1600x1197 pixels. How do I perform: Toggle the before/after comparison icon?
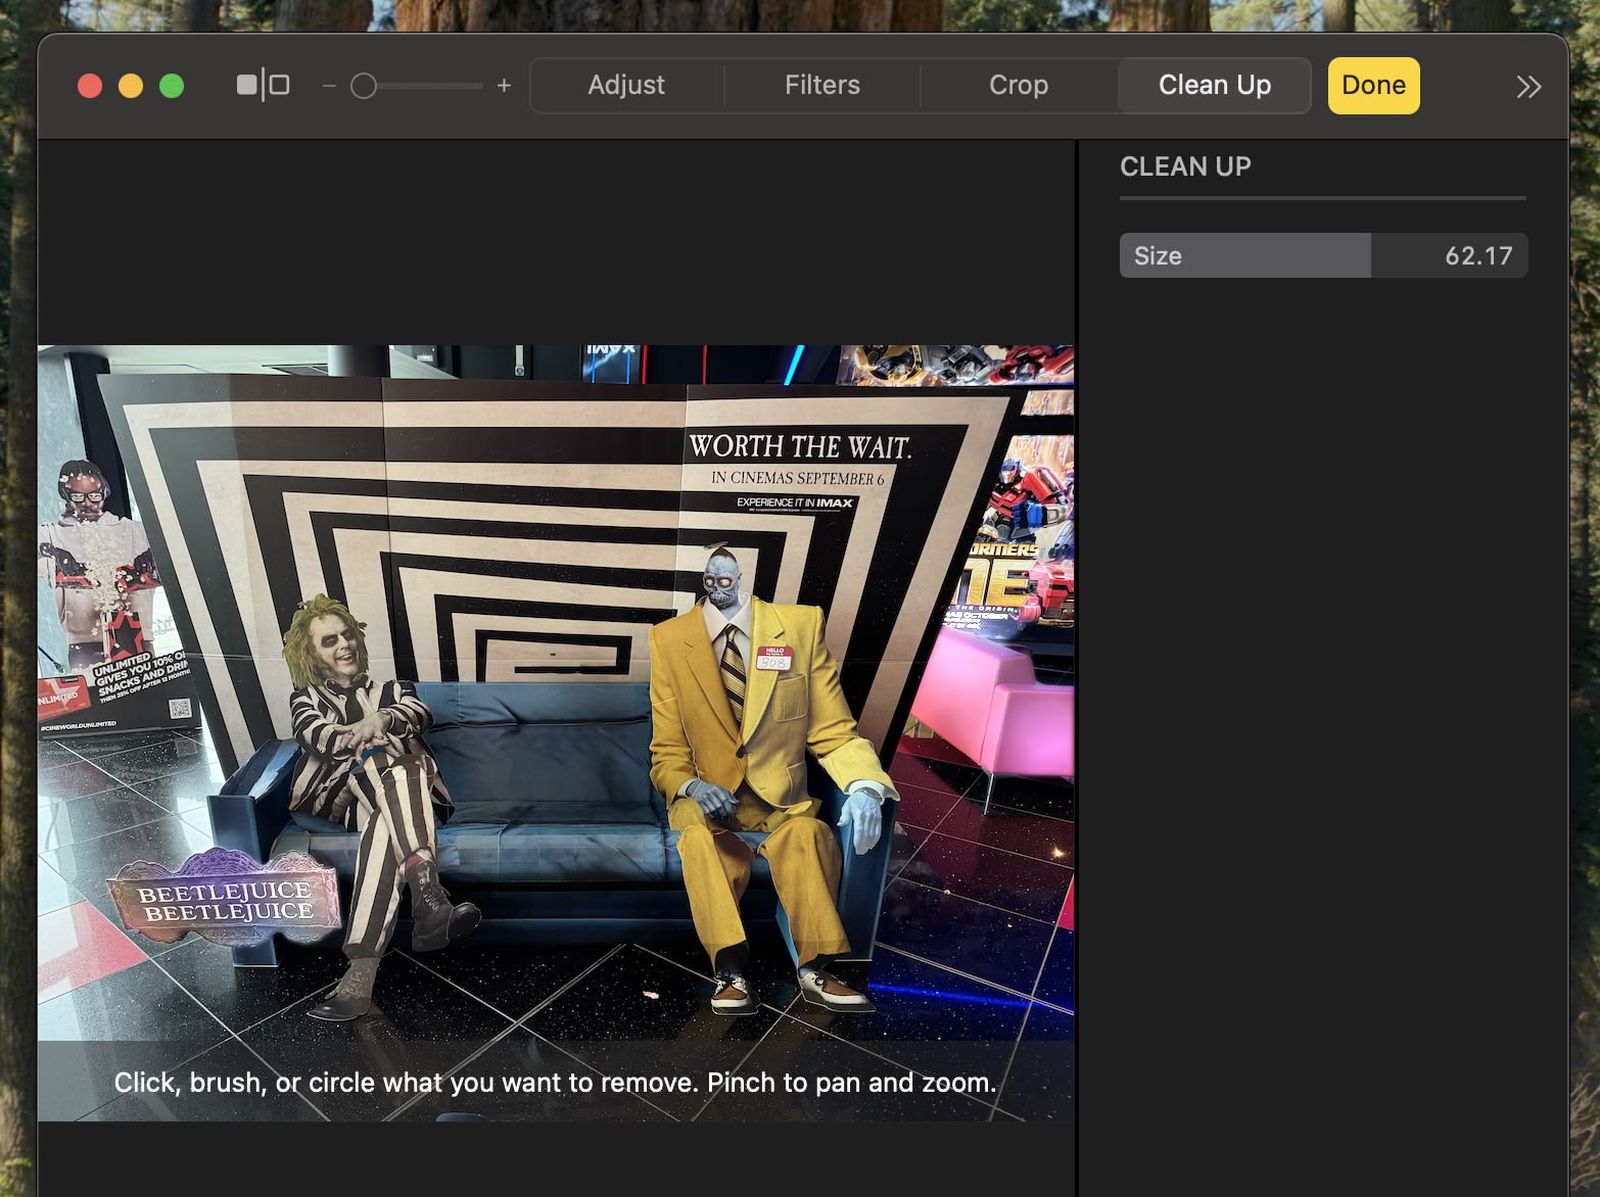tap(263, 85)
